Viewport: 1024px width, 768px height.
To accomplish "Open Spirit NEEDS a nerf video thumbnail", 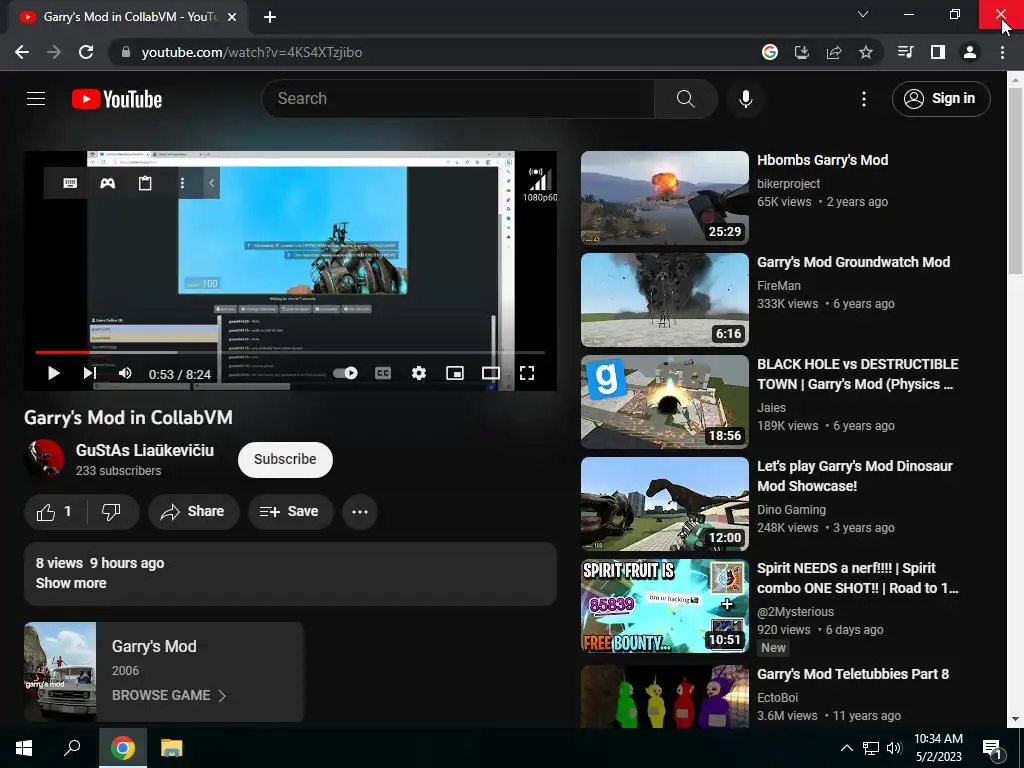I will pyautogui.click(x=665, y=605).
